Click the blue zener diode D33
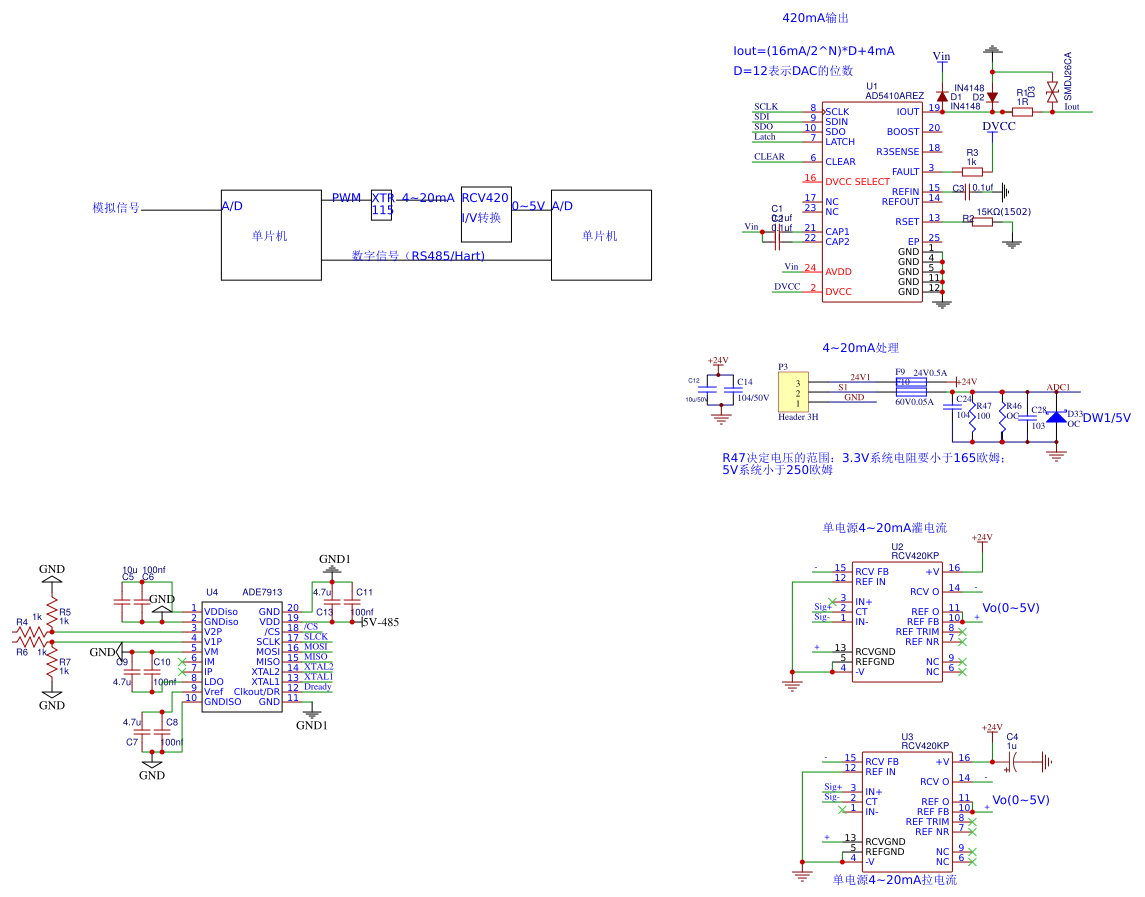The width and height of the screenshot is (1145, 897). (1056, 416)
